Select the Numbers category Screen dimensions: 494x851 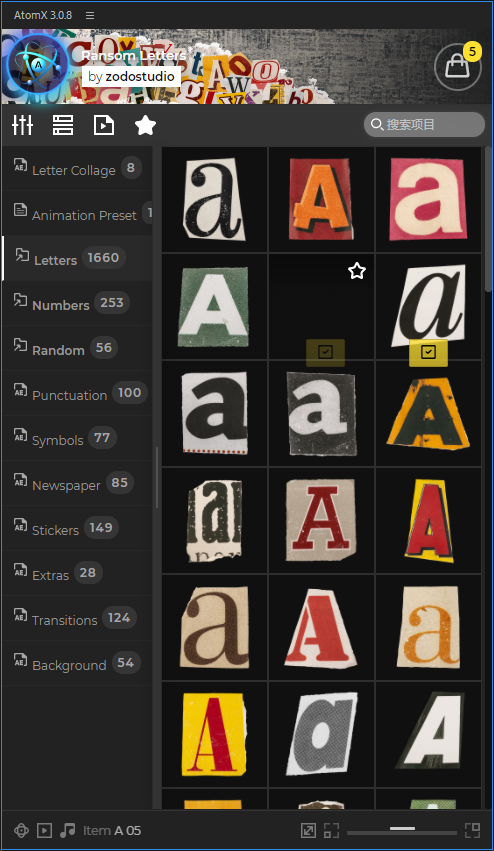(x=77, y=303)
